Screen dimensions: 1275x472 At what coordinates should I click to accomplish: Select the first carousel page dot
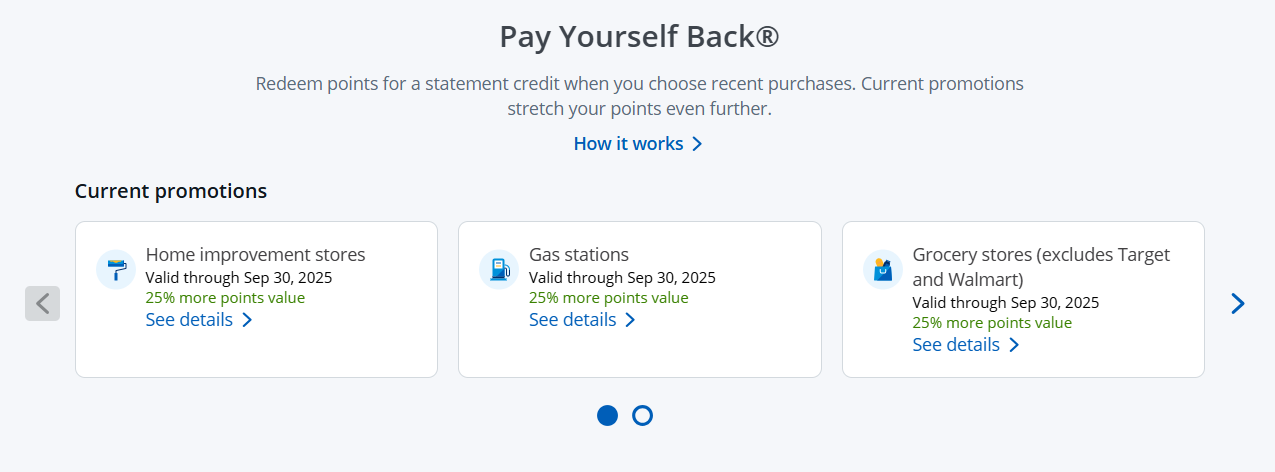(607, 415)
